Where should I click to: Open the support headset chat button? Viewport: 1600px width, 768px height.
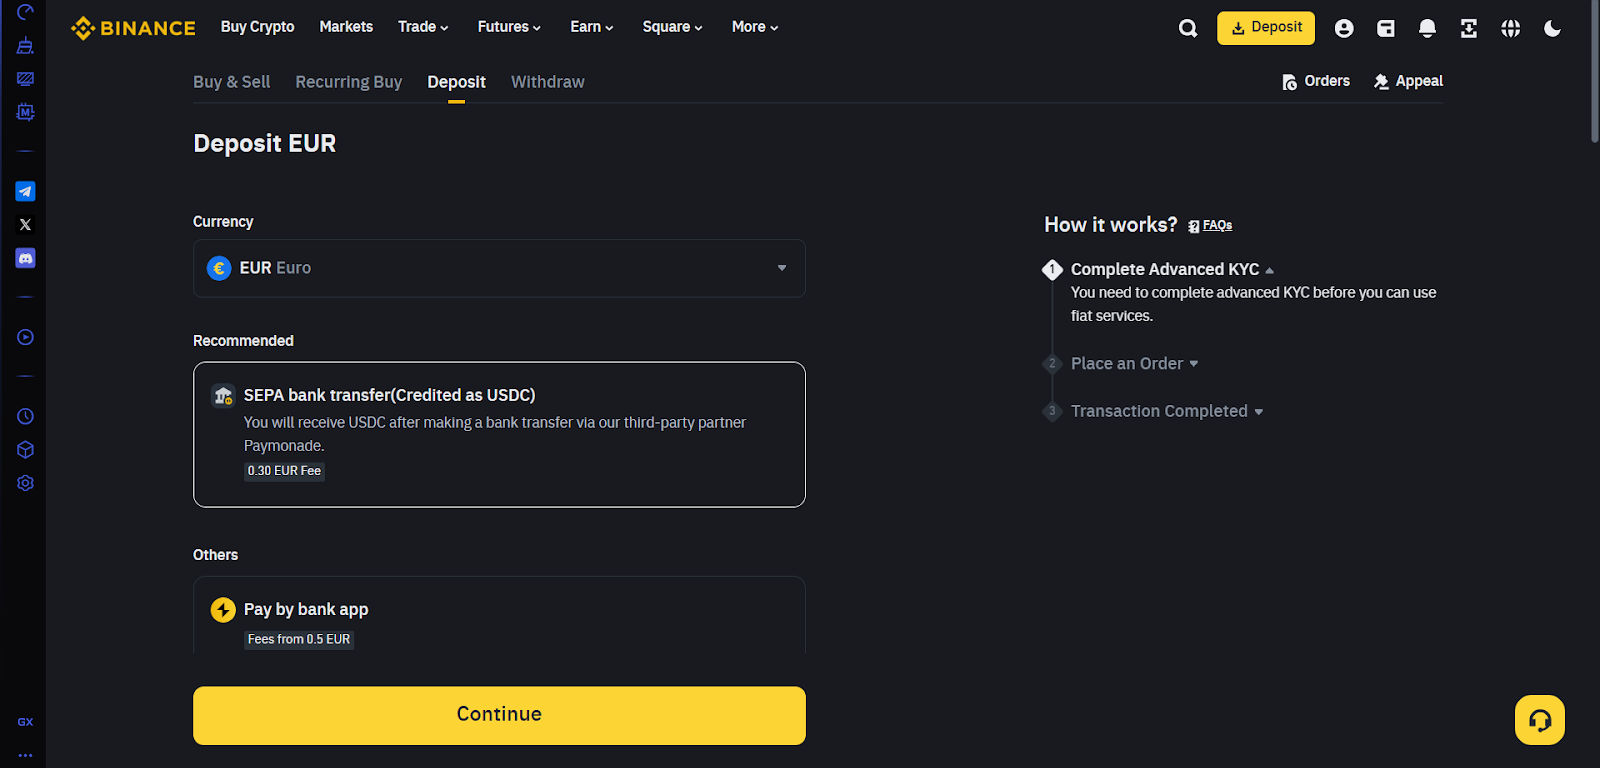[1540, 720]
